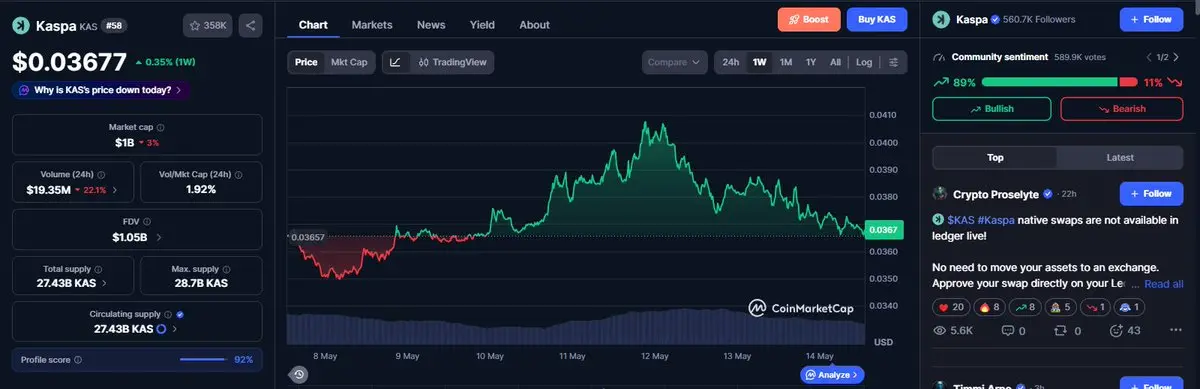Click the $KAS cashtag in the post
The width and height of the screenshot is (1200, 389).
click(x=960, y=220)
